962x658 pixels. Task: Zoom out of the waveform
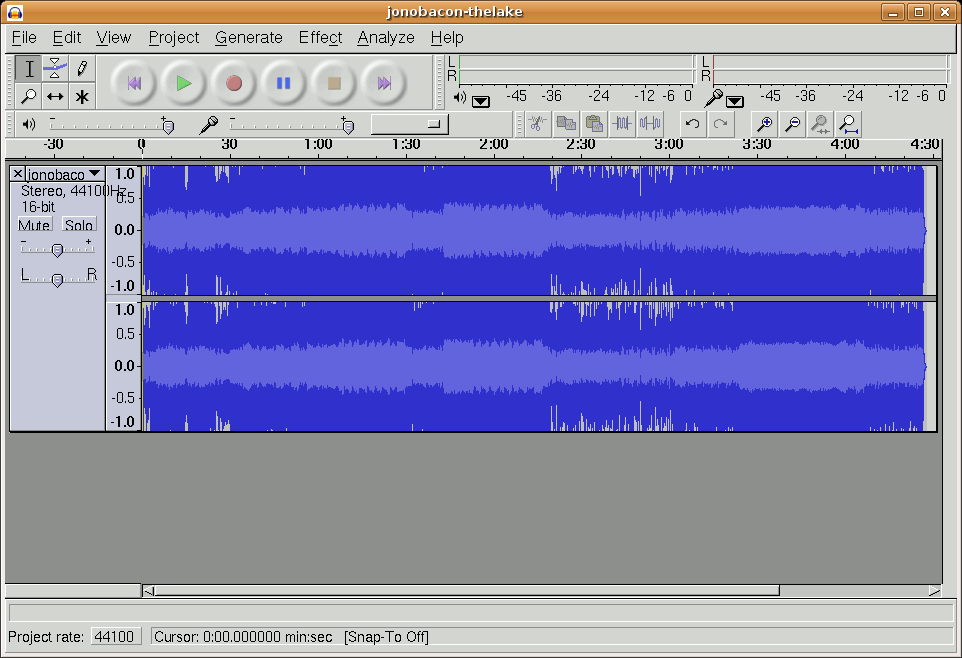(793, 124)
